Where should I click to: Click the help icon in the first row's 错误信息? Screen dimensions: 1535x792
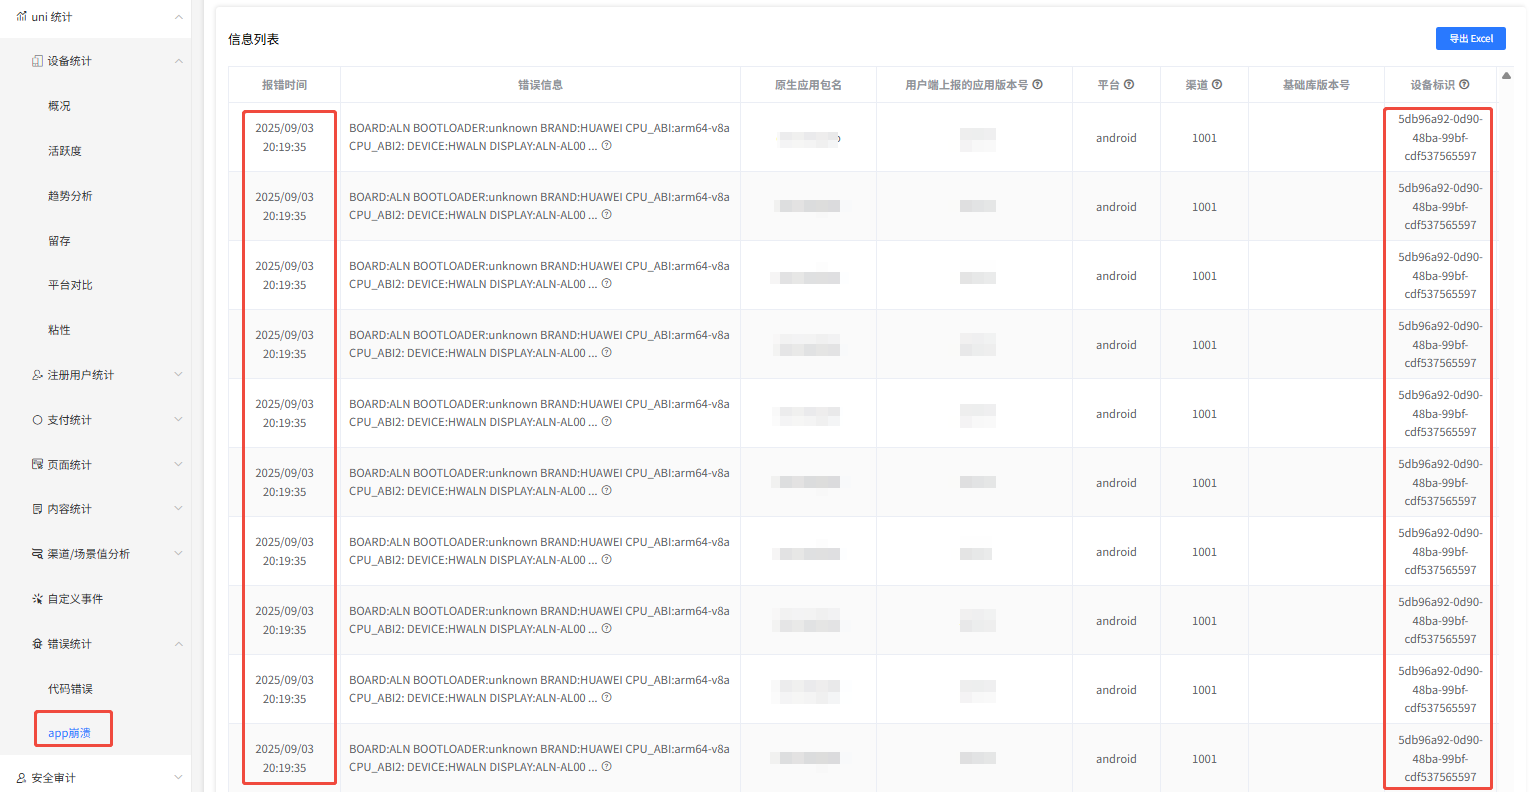click(607, 145)
